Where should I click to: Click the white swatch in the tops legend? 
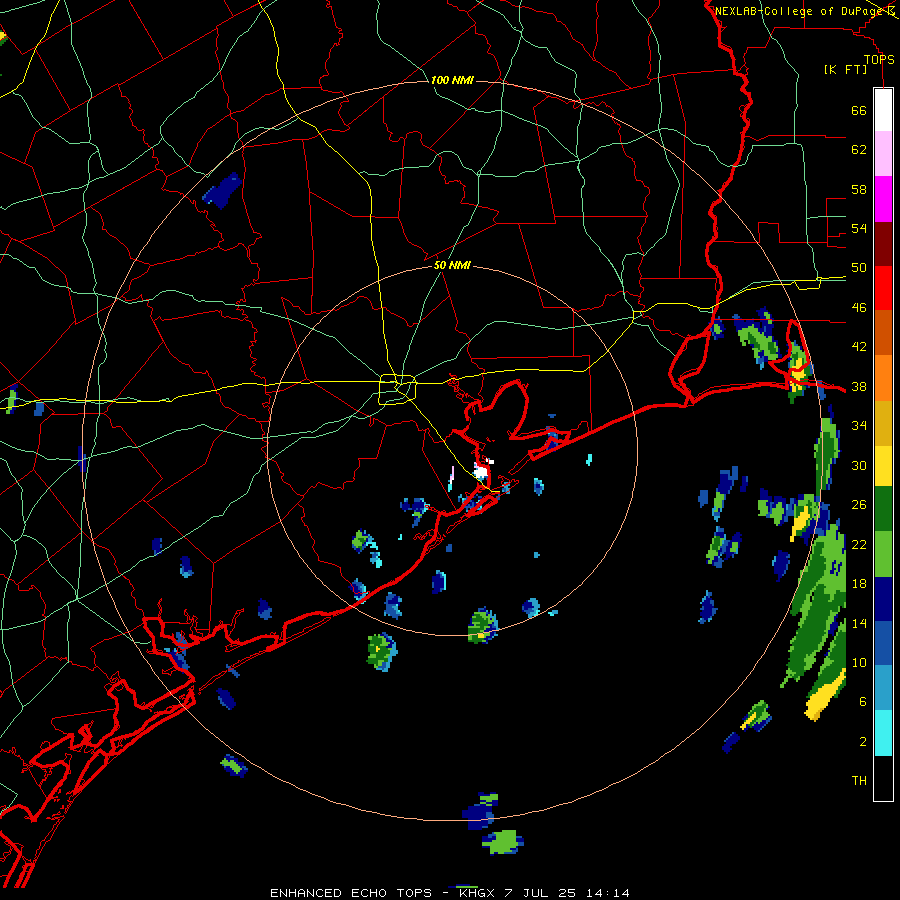[x=883, y=110]
